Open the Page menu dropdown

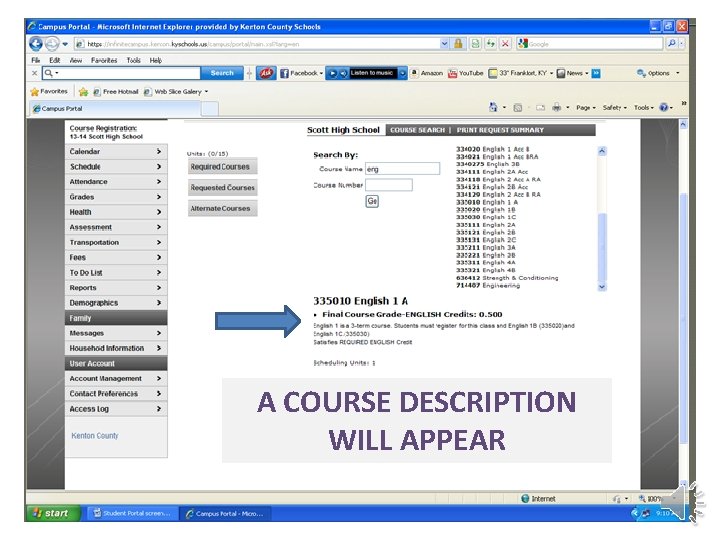(586, 108)
